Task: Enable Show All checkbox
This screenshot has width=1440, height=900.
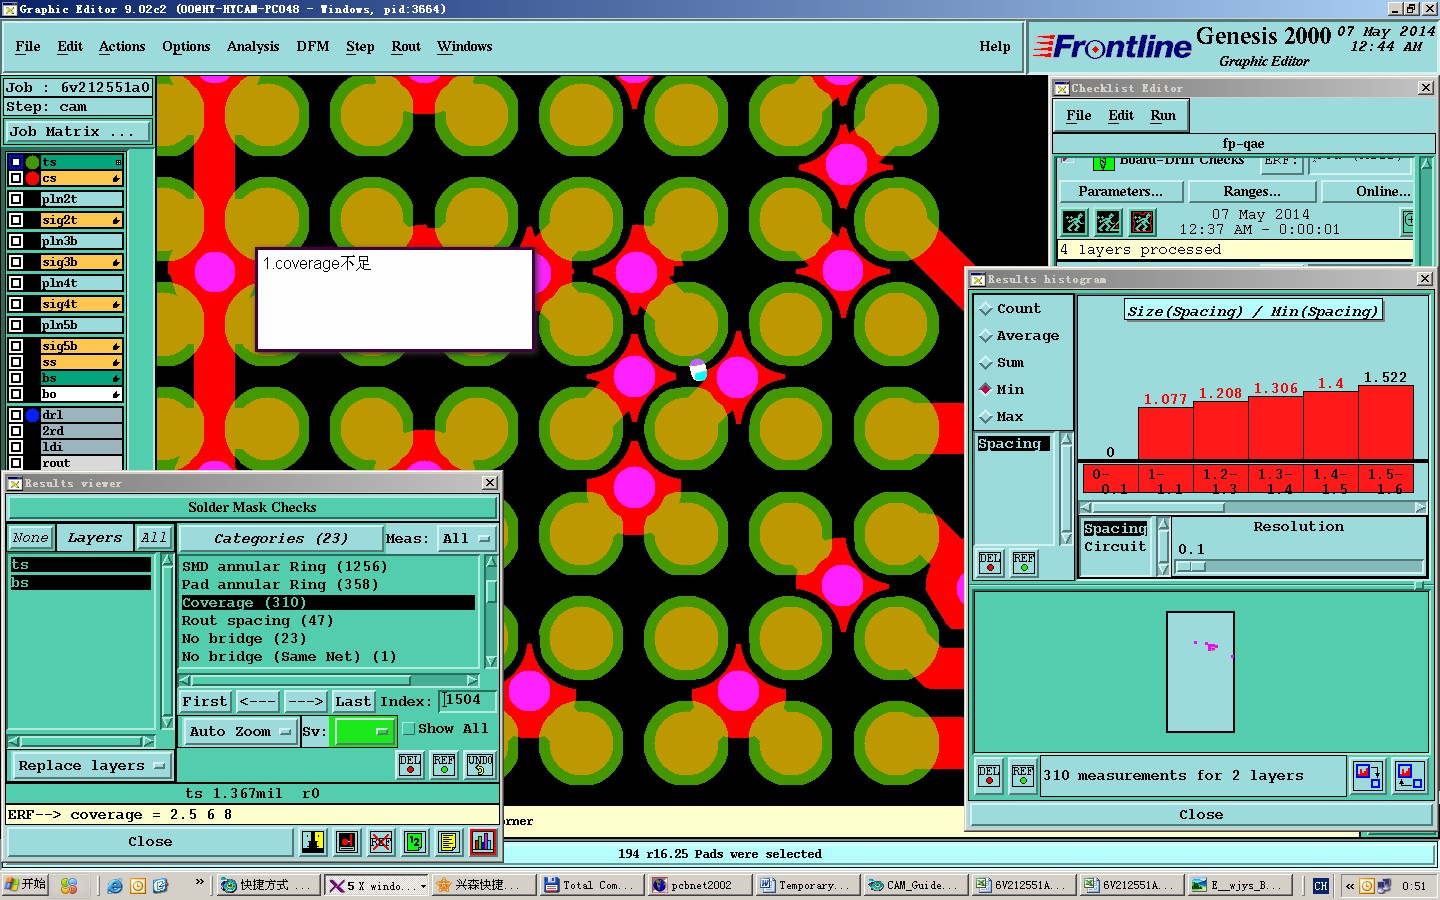Action: coord(409,729)
